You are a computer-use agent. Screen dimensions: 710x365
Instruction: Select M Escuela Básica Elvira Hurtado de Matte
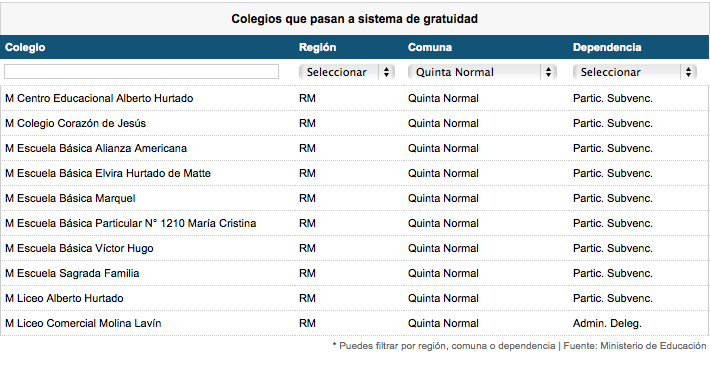click(x=355, y=173)
